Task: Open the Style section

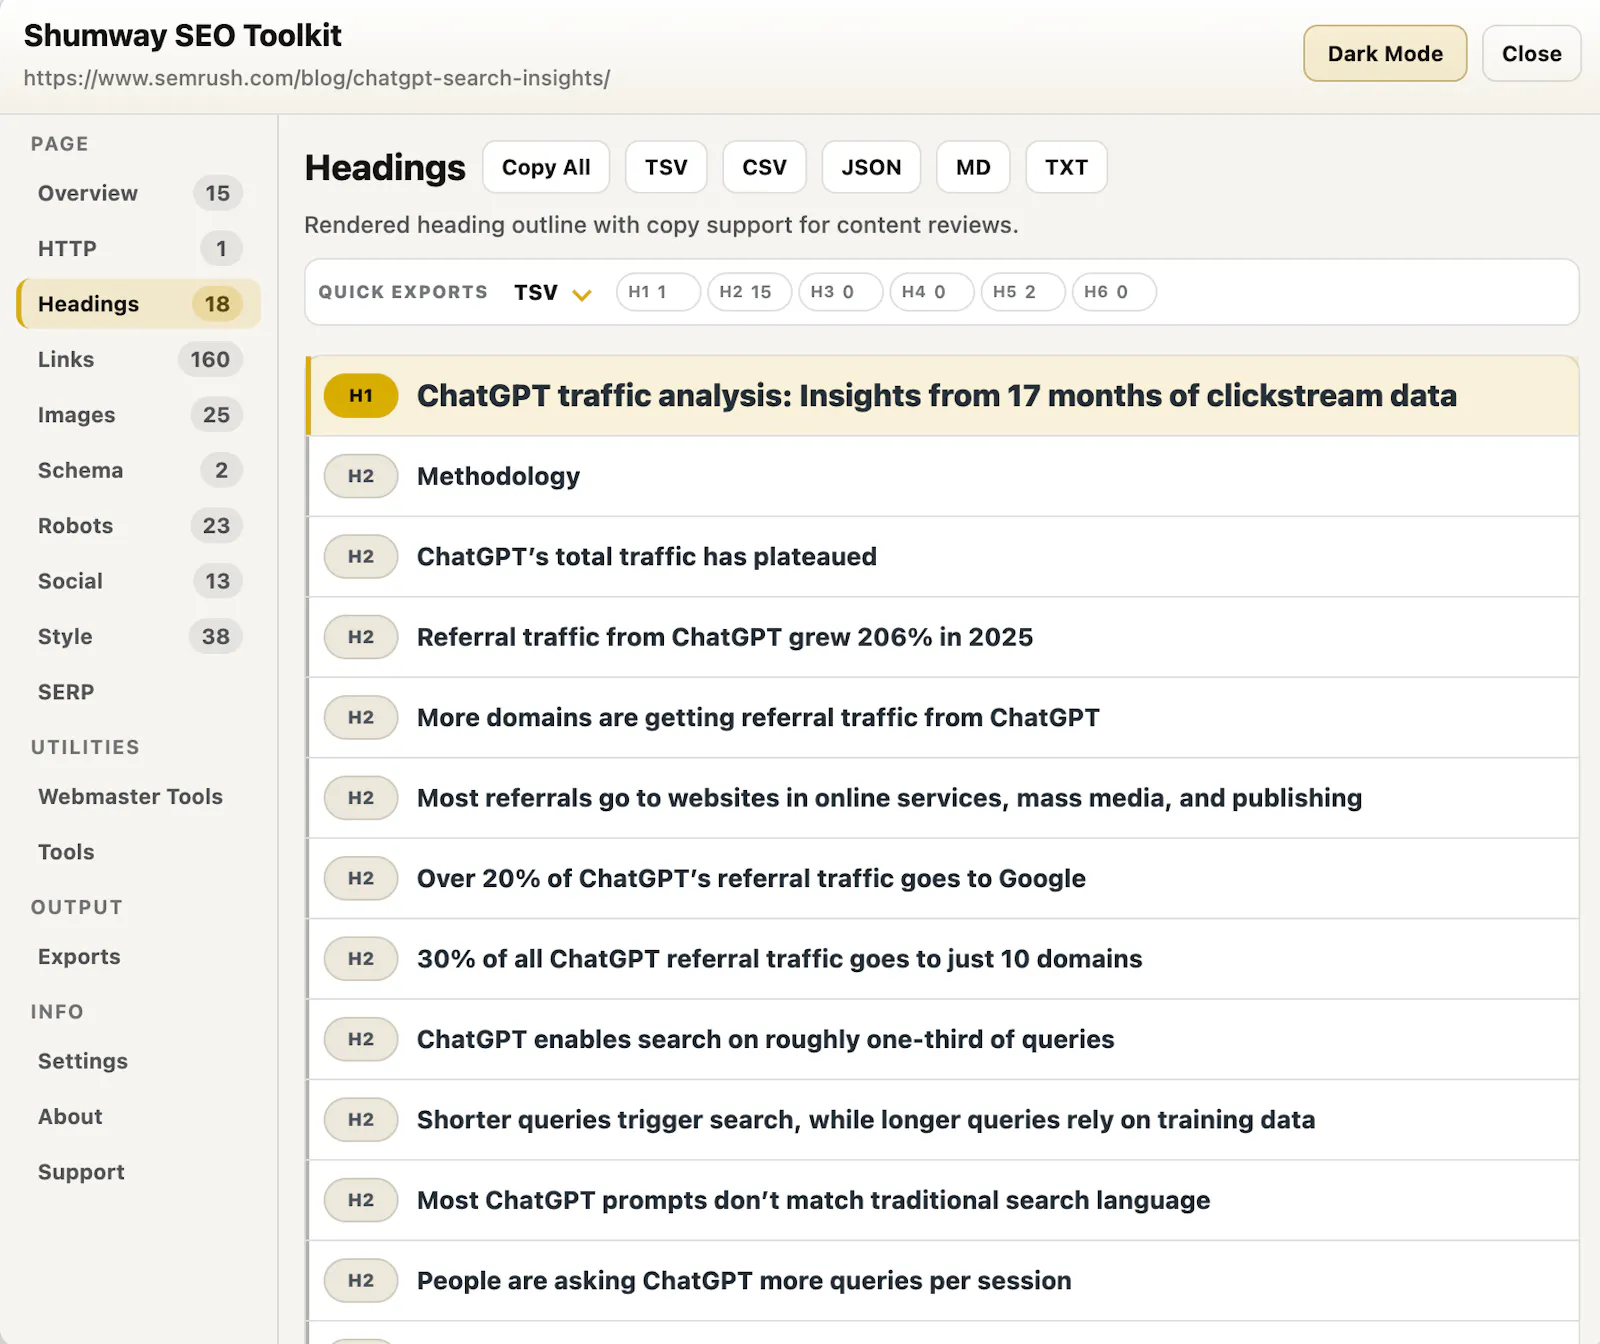Action: (139, 637)
